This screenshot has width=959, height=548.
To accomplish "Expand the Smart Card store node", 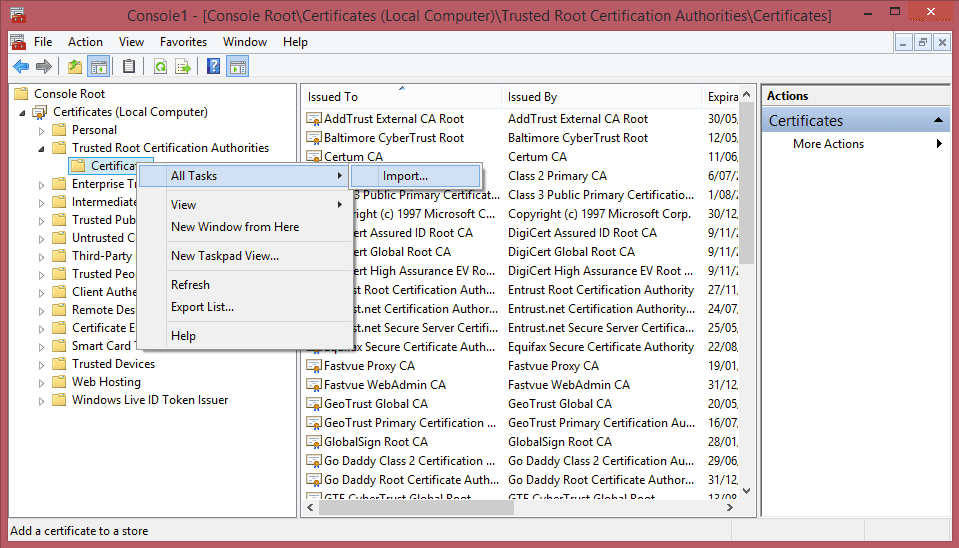I will point(42,347).
